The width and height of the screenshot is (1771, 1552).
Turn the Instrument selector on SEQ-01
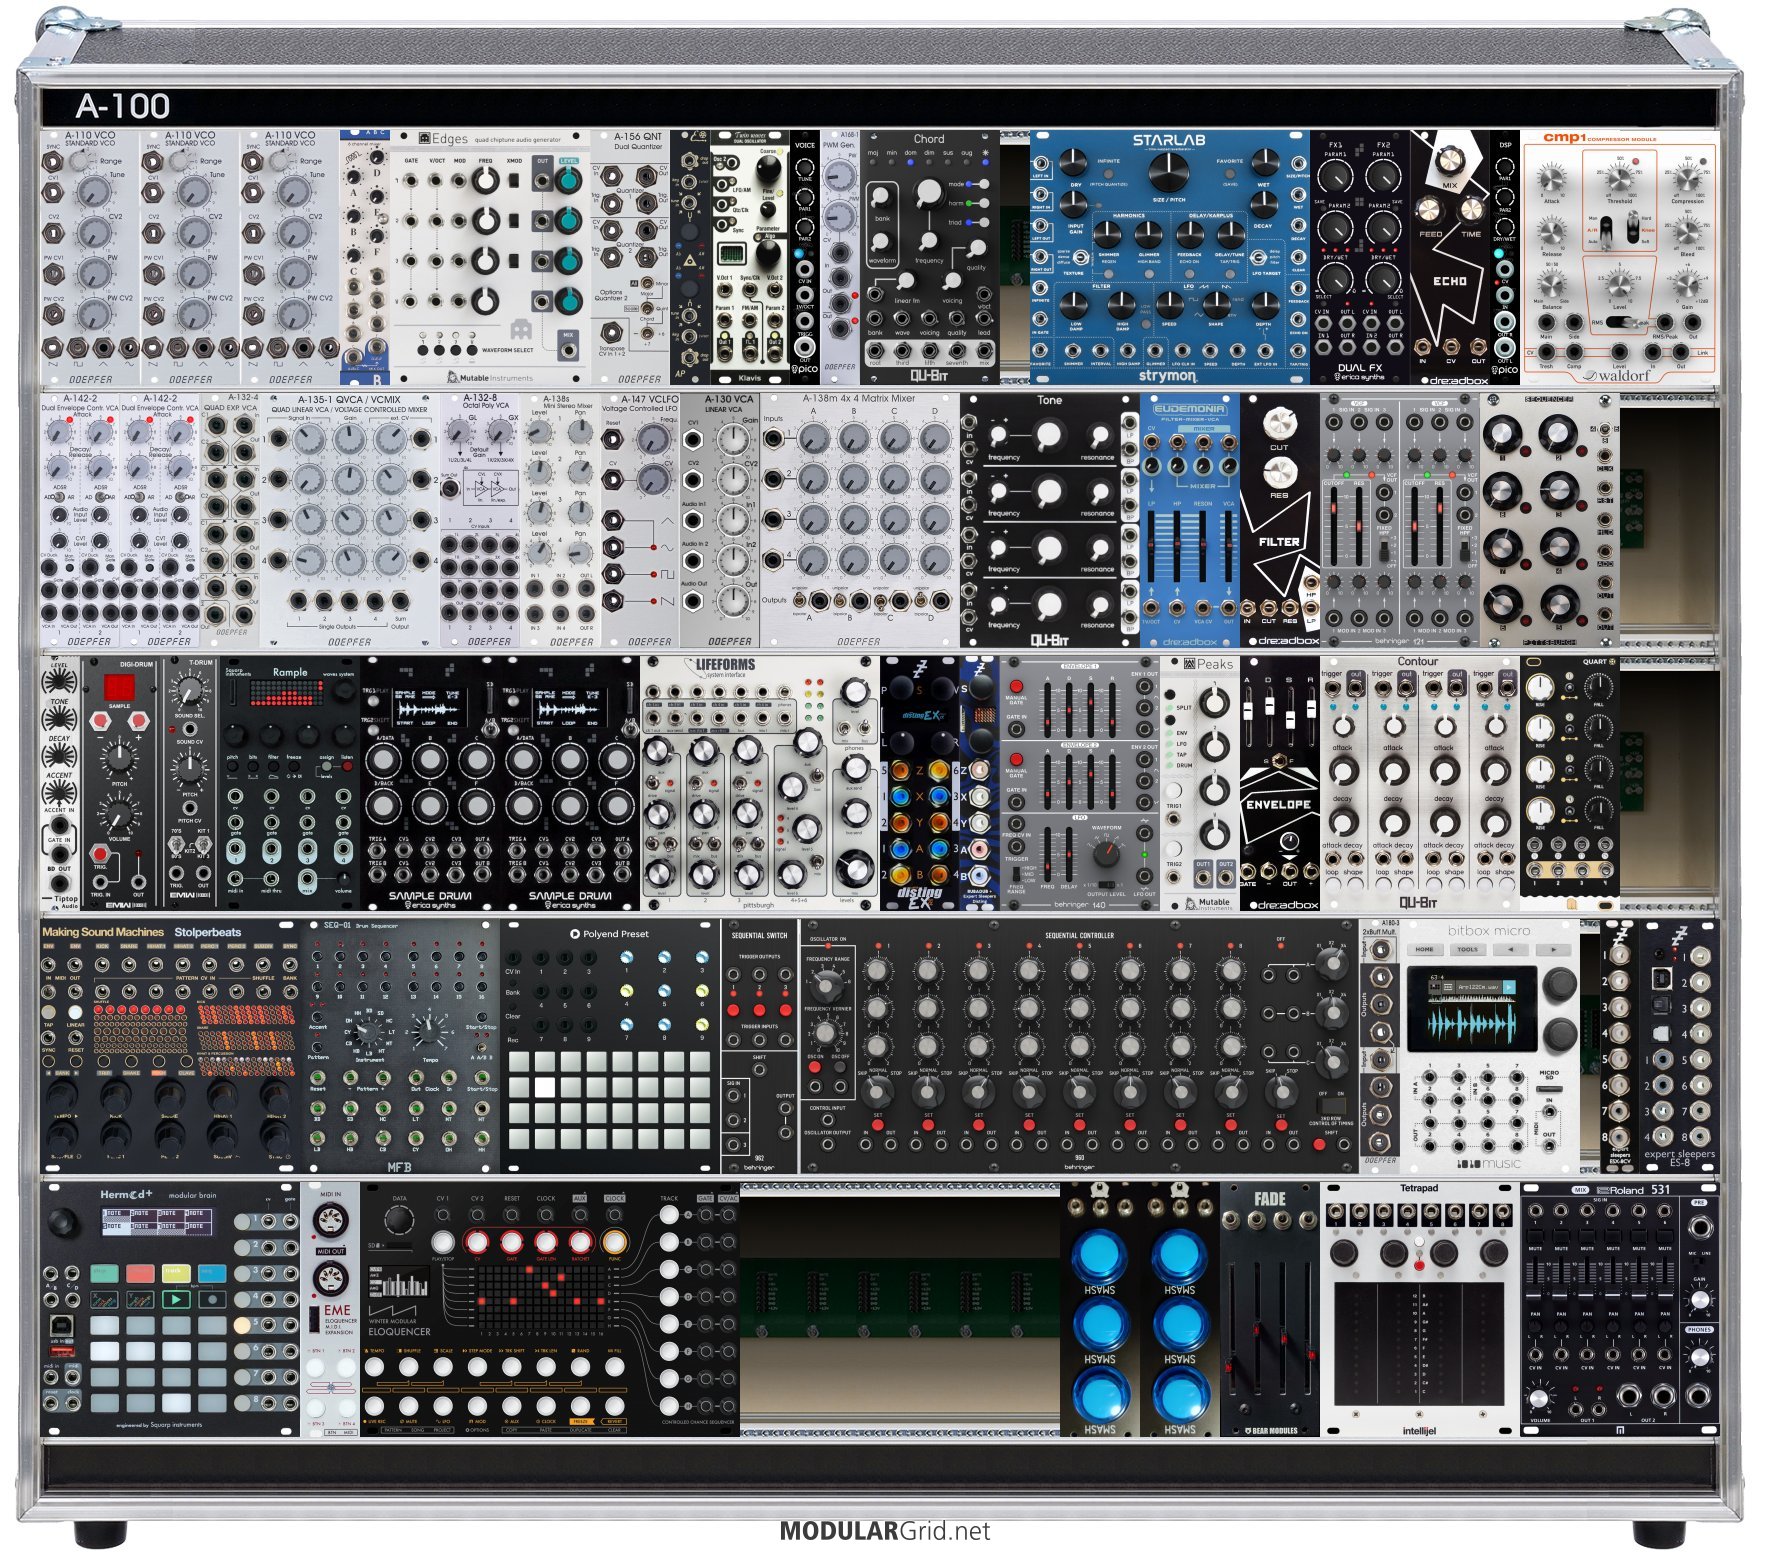368,1030
